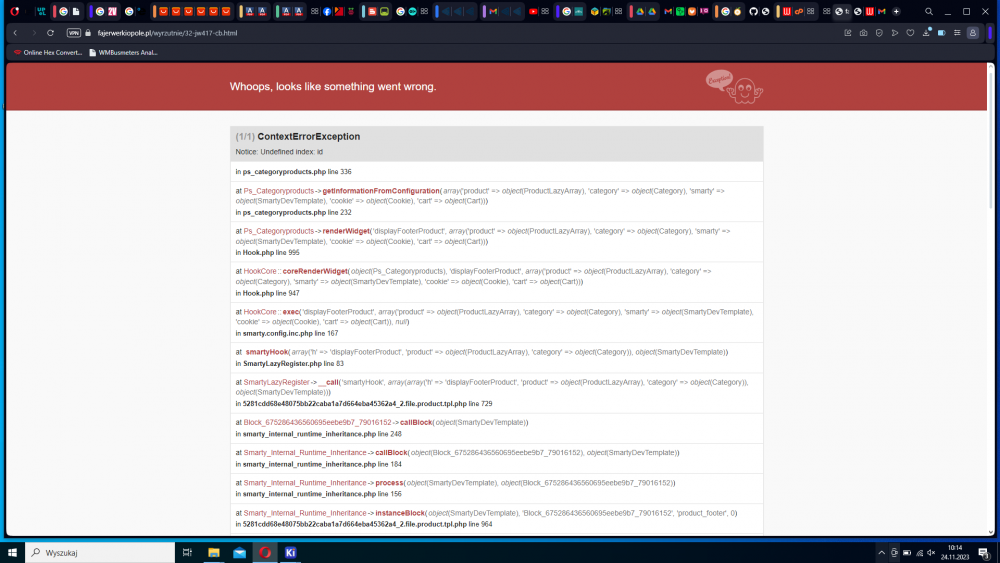Click the instanceBlock method link

(x=400, y=513)
